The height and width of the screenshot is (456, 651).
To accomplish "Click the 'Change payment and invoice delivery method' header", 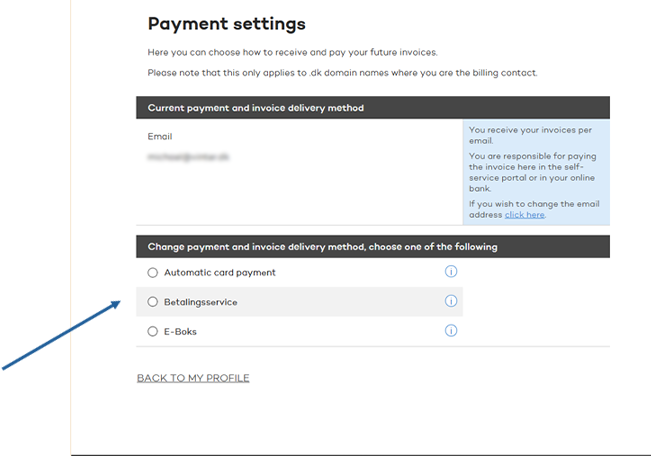I will pyautogui.click(x=373, y=247).
